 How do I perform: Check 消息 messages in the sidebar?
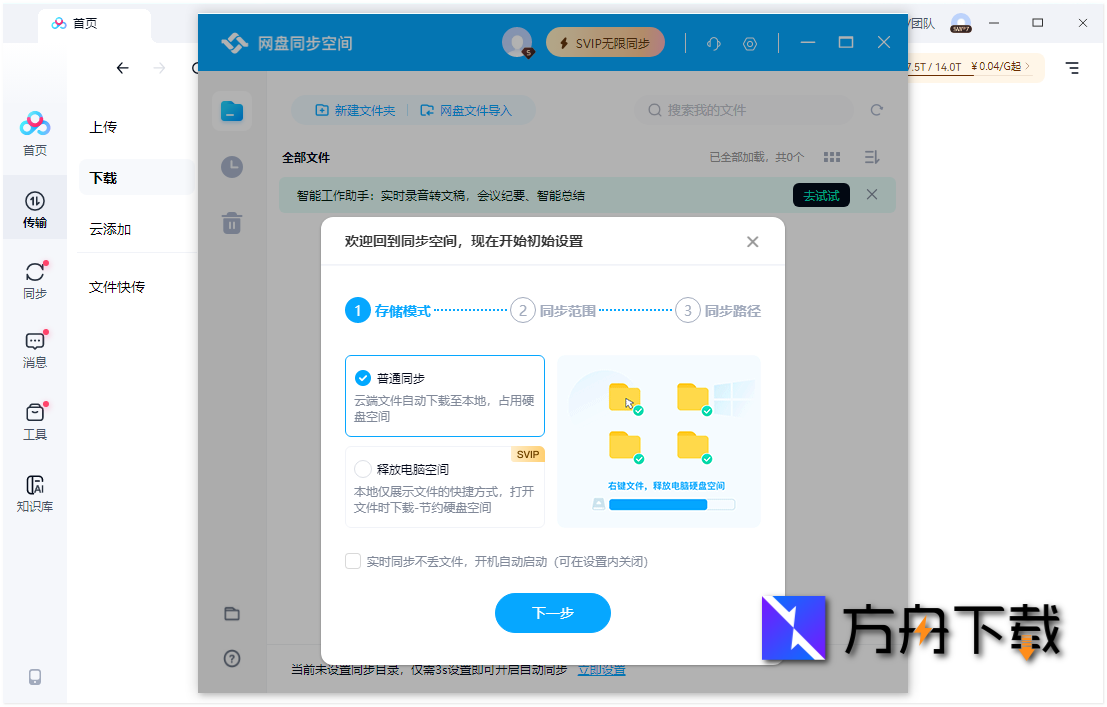(x=35, y=350)
